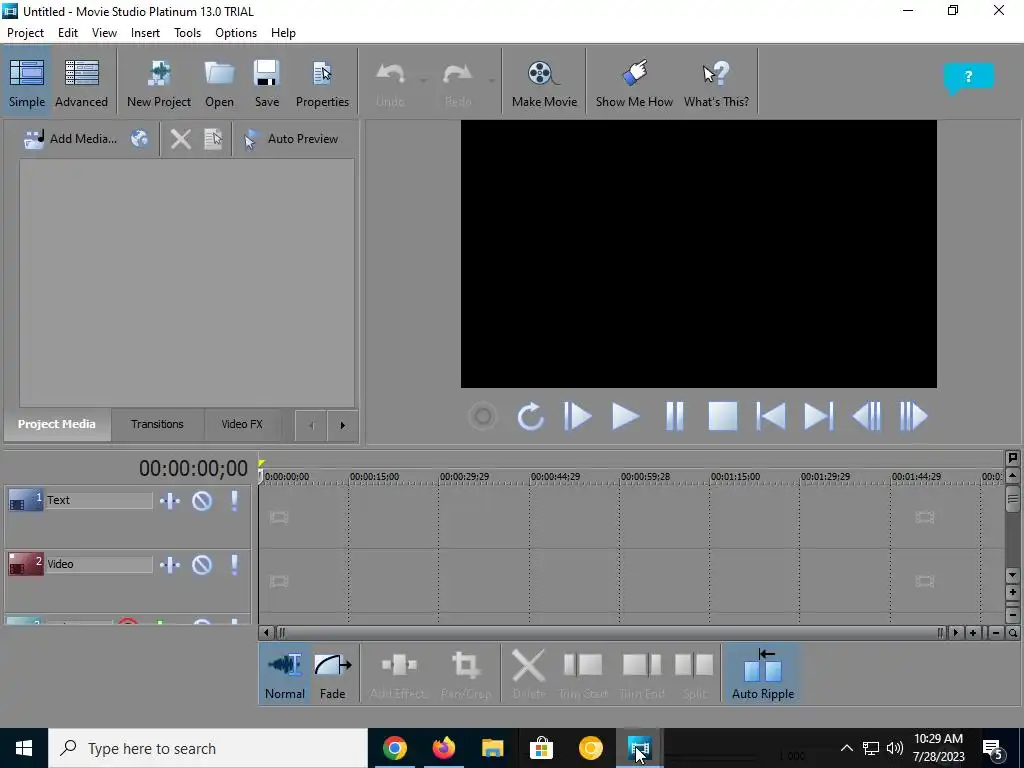Click the timecode display 00:00:00;00
1024x768 pixels.
click(x=193, y=468)
